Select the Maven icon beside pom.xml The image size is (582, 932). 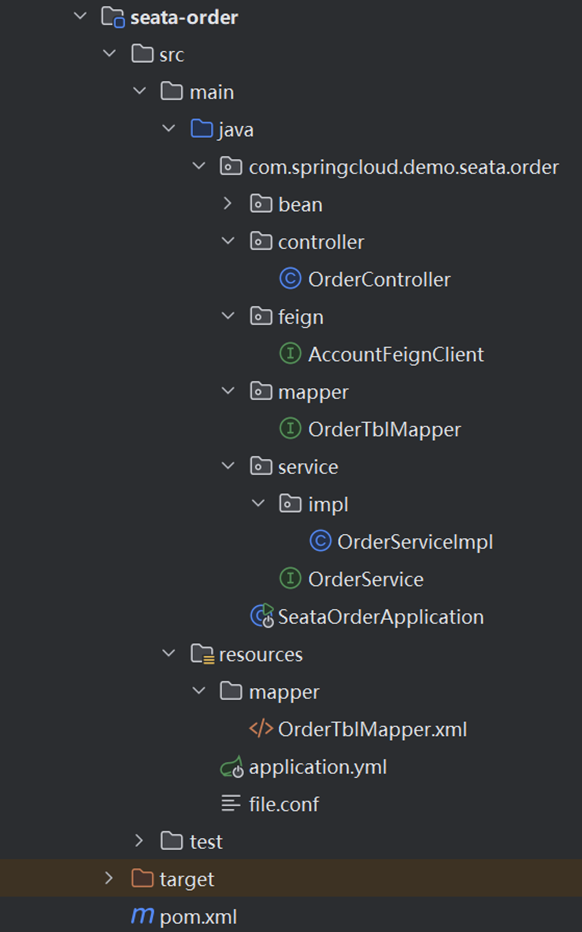(x=143, y=915)
